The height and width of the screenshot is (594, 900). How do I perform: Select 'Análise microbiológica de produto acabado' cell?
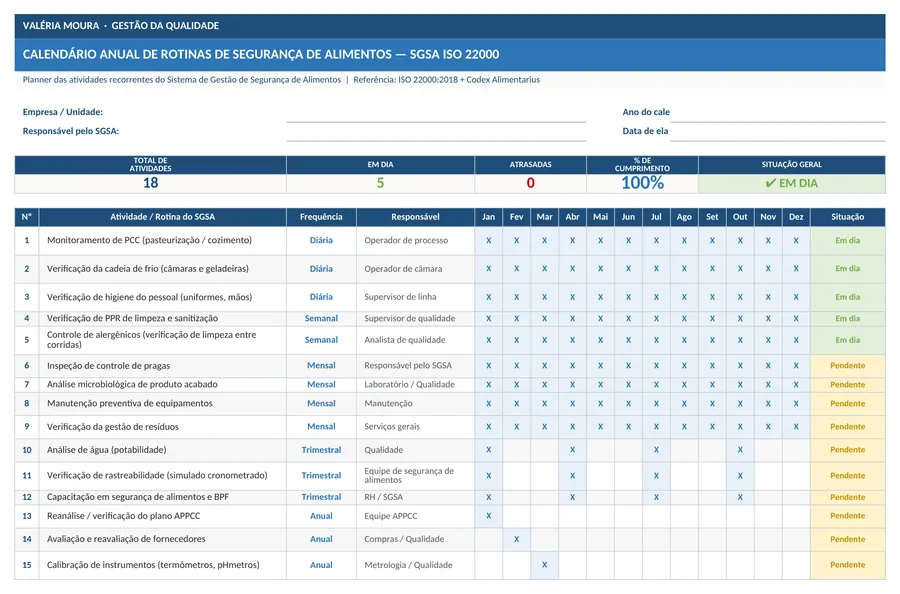click(162, 385)
